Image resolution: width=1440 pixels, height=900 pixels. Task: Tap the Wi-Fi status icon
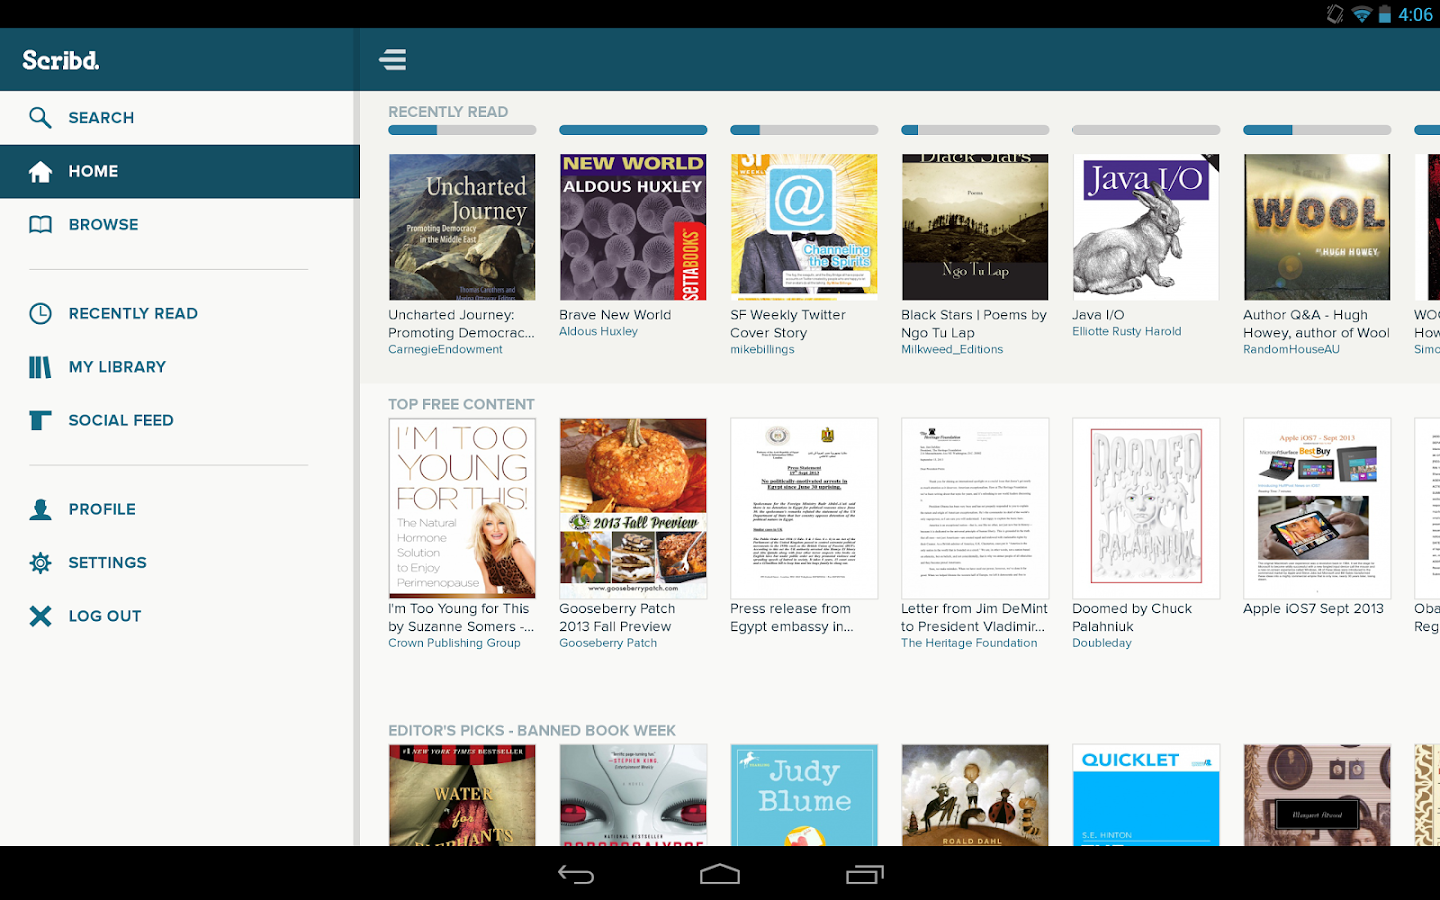pyautogui.click(x=1361, y=14)
